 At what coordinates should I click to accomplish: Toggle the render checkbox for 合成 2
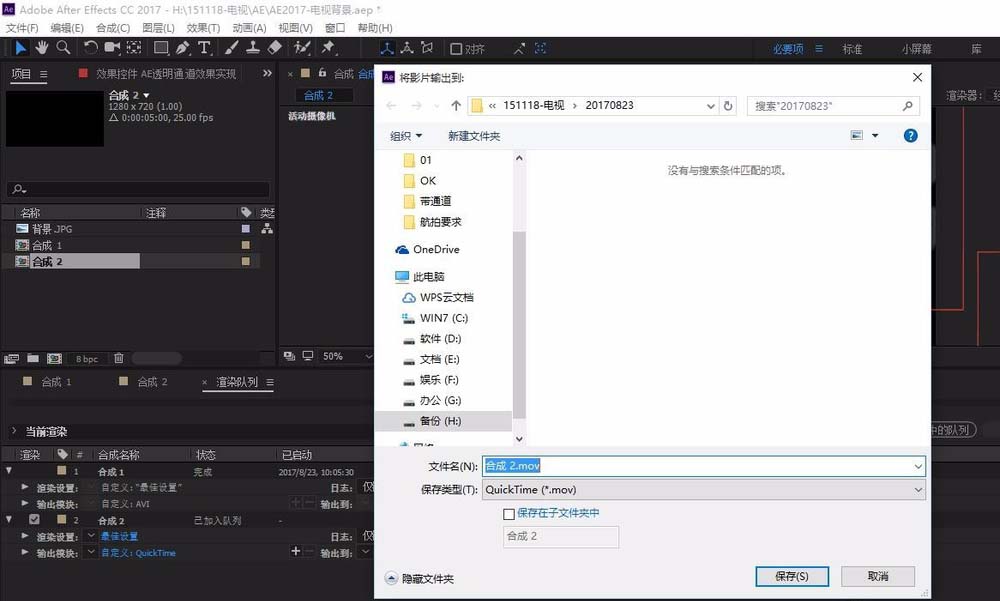35,518
